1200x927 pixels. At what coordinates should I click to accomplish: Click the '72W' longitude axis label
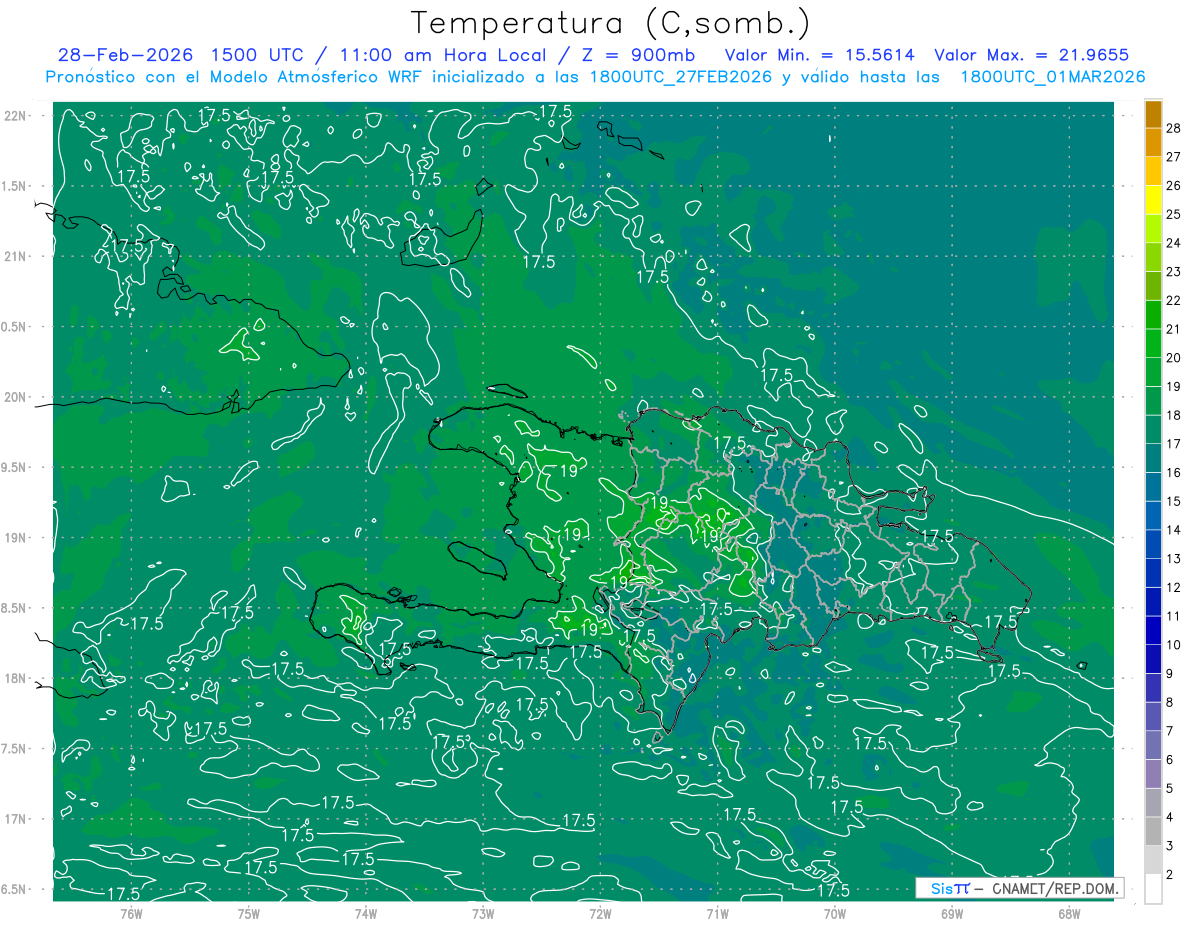(600, 913)
